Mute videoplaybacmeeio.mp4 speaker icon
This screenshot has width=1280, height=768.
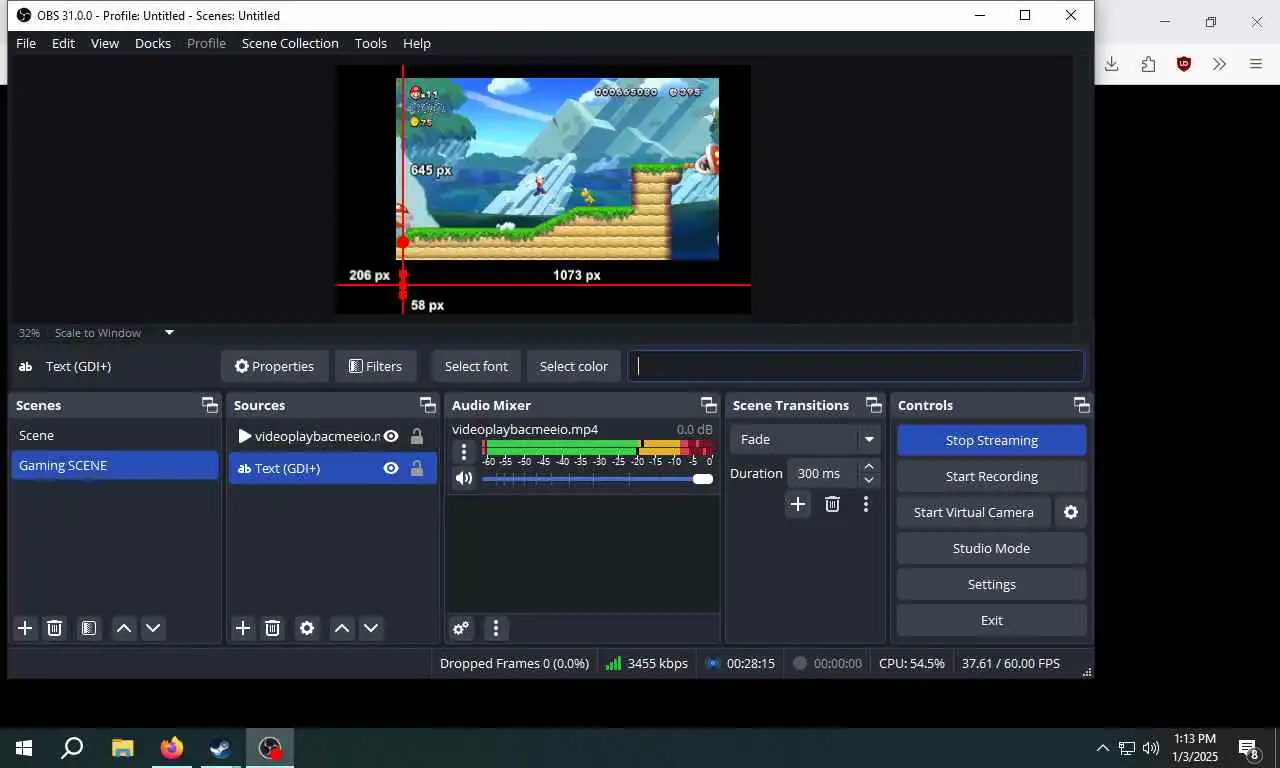point(464,478)
